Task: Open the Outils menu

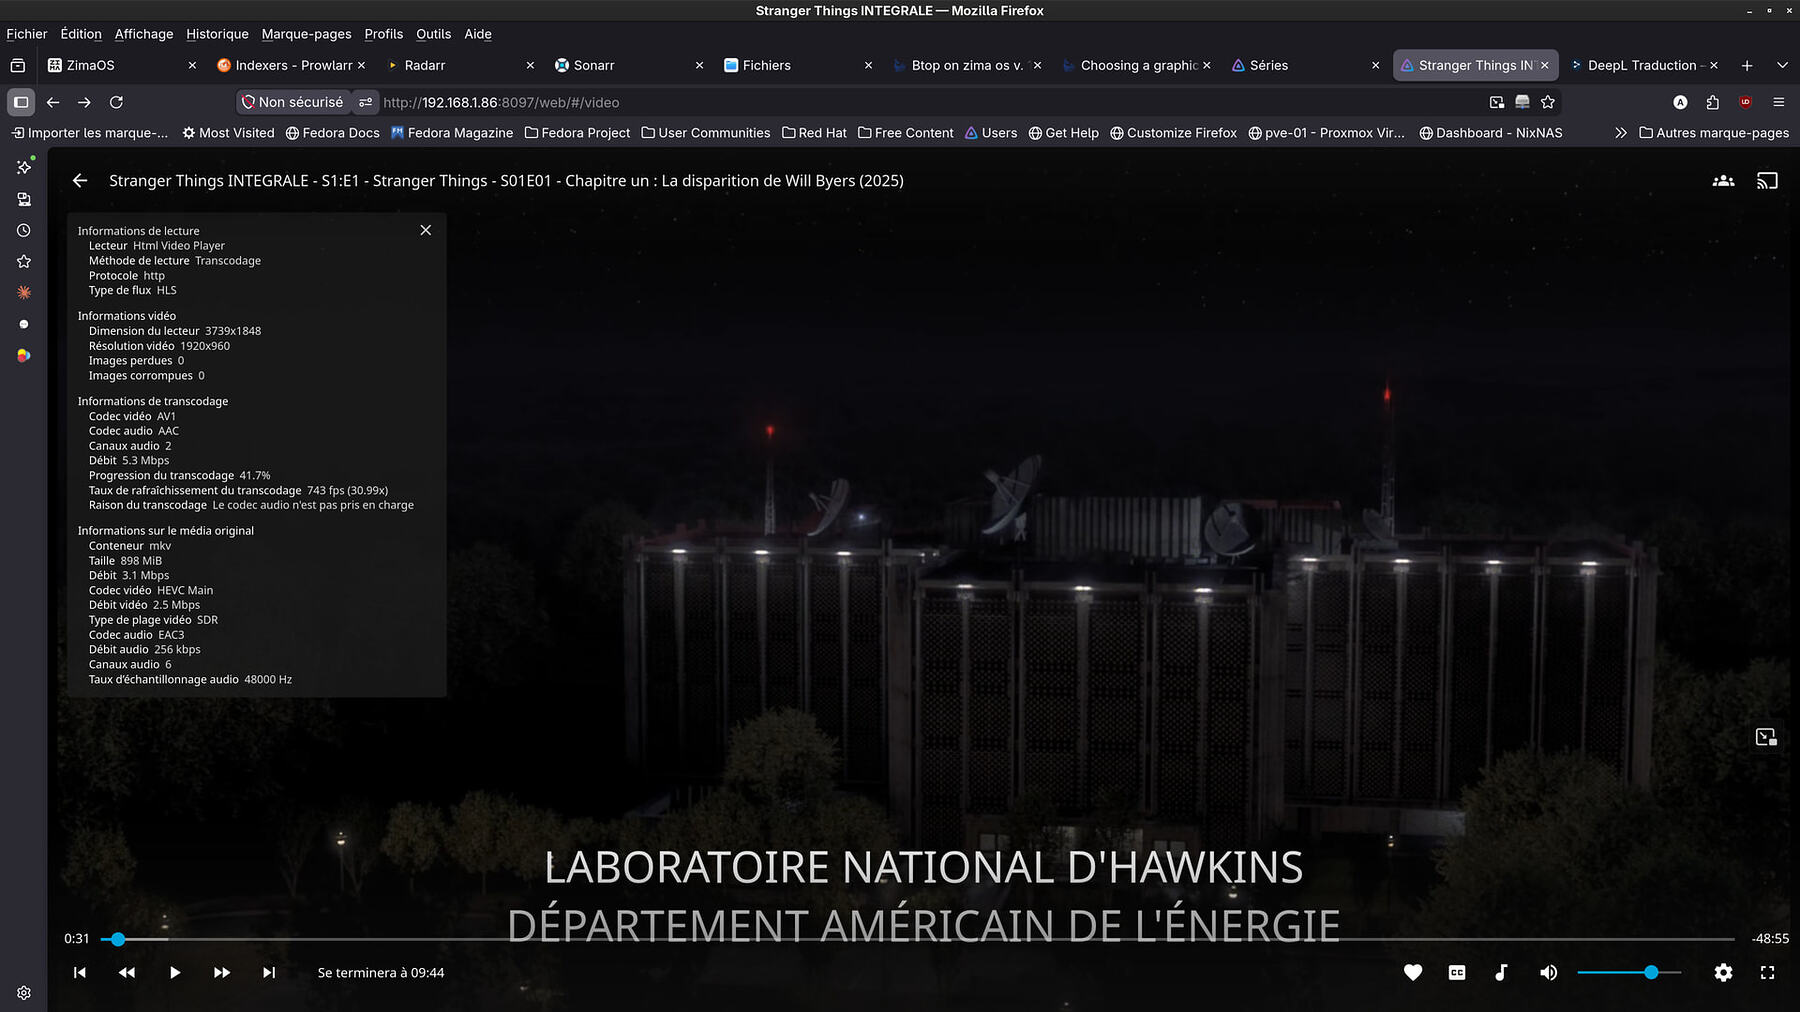Action: click(433, 34)
